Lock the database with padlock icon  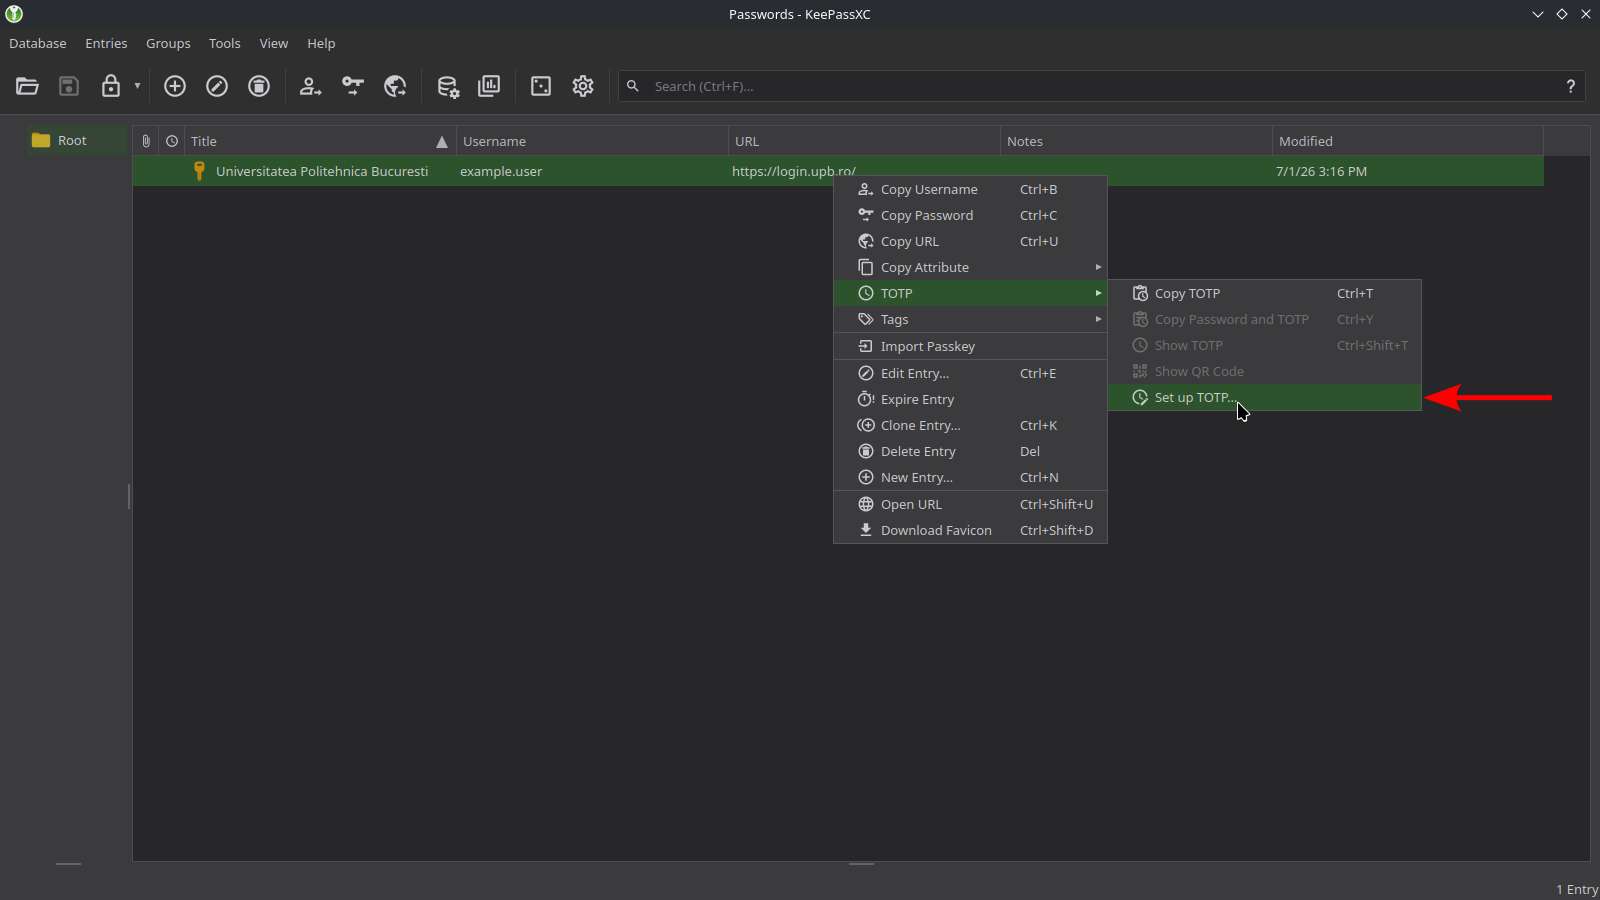[111, 86]
